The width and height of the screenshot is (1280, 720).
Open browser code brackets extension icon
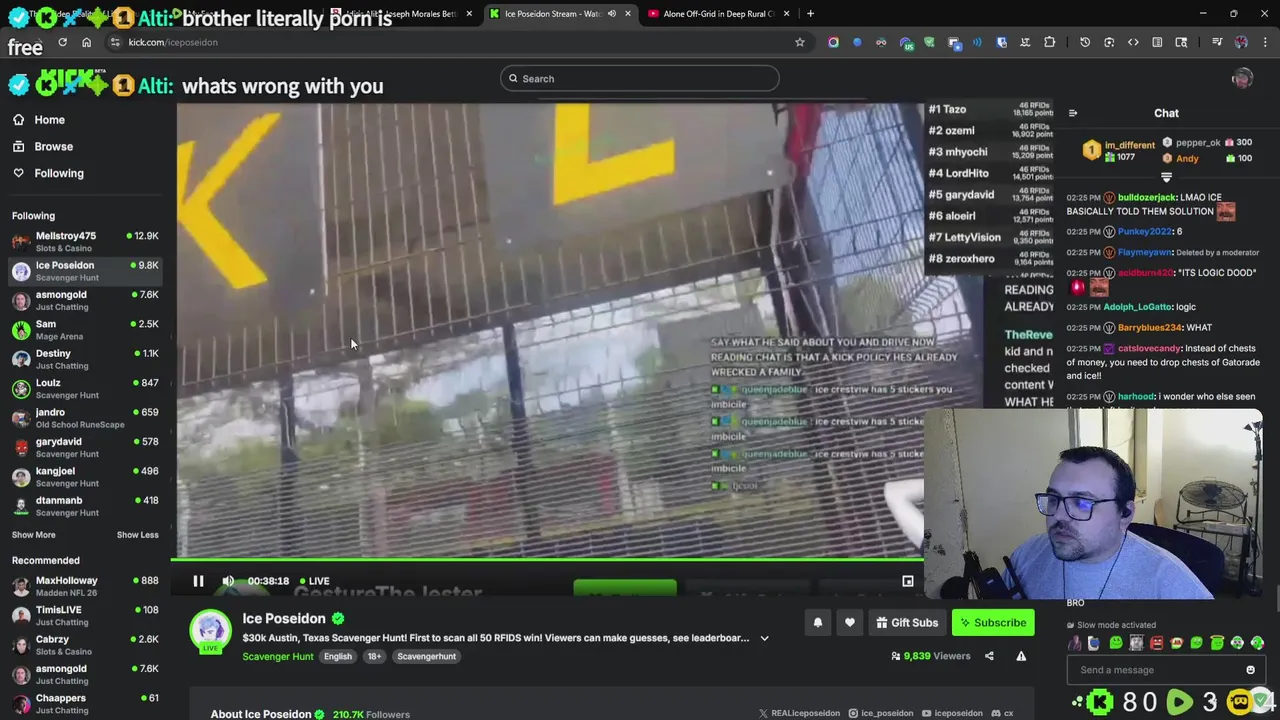1133,42
